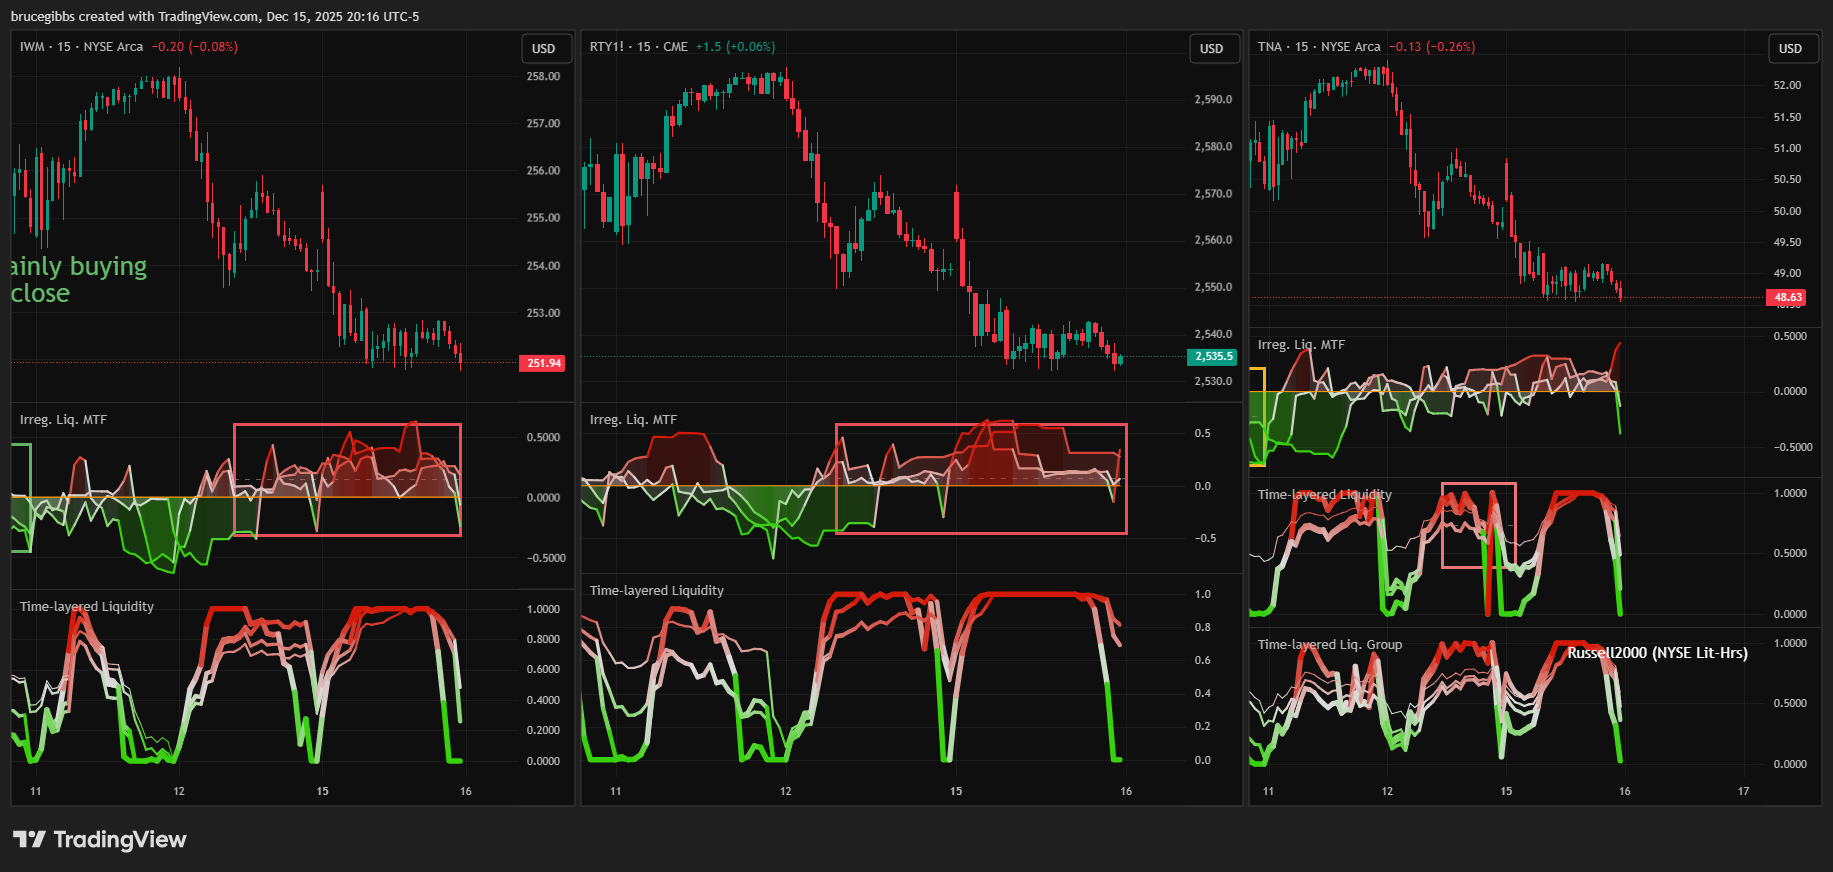Viewport: 1833px width, 872px height.
Task: Click the red 251.94 last price label
Action: [543, 363]
